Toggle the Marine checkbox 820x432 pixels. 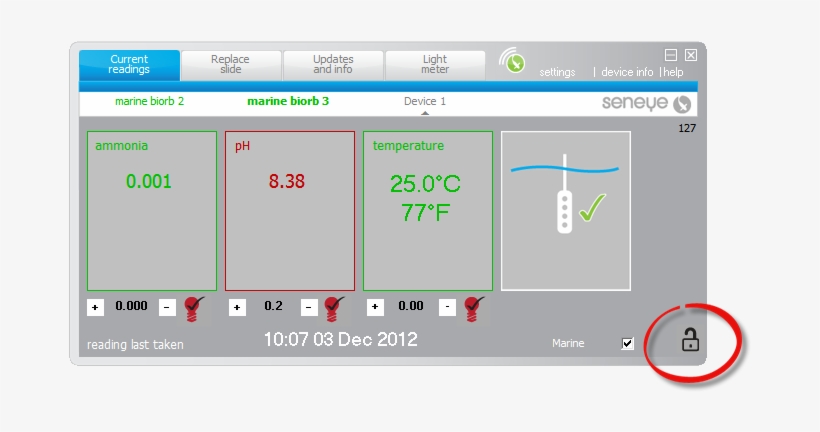coord(628,344)
